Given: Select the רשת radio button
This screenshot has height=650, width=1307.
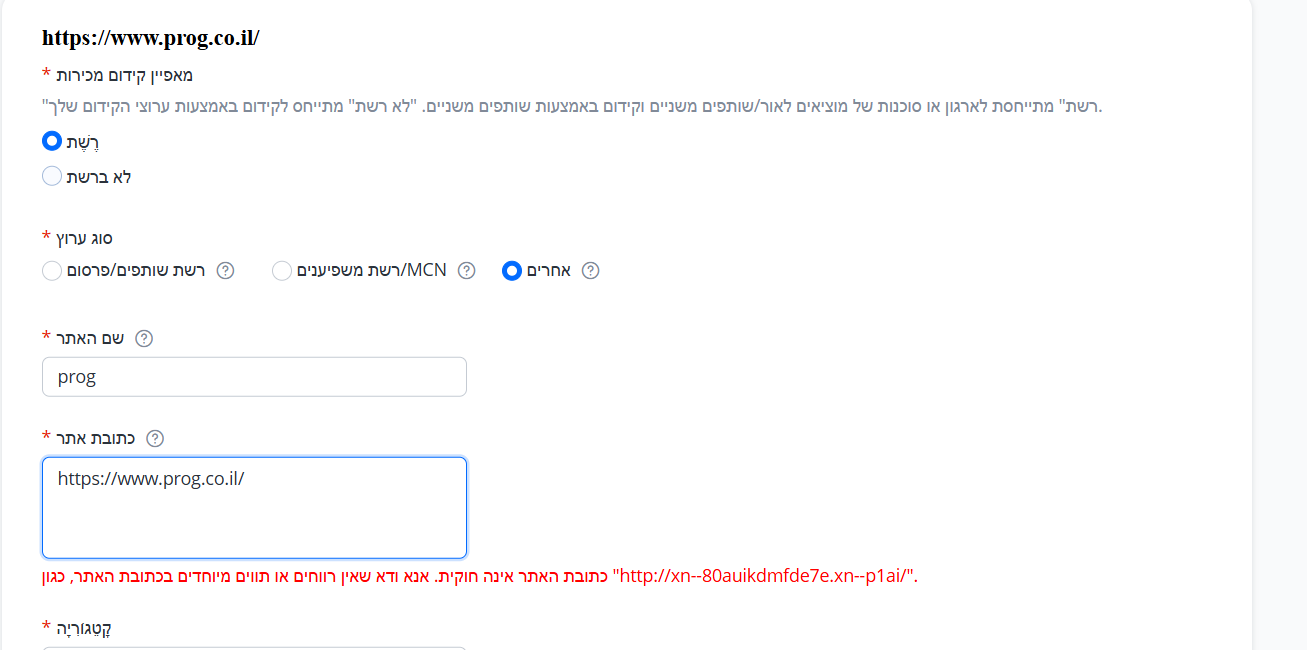Looking at the screenshot, I should point(52,141).
